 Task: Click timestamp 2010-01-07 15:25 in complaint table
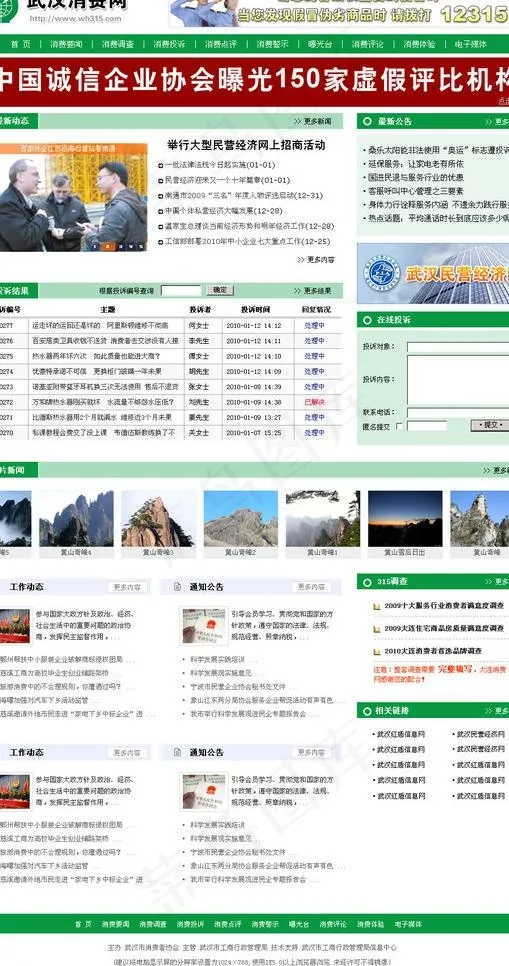(254, 432)
